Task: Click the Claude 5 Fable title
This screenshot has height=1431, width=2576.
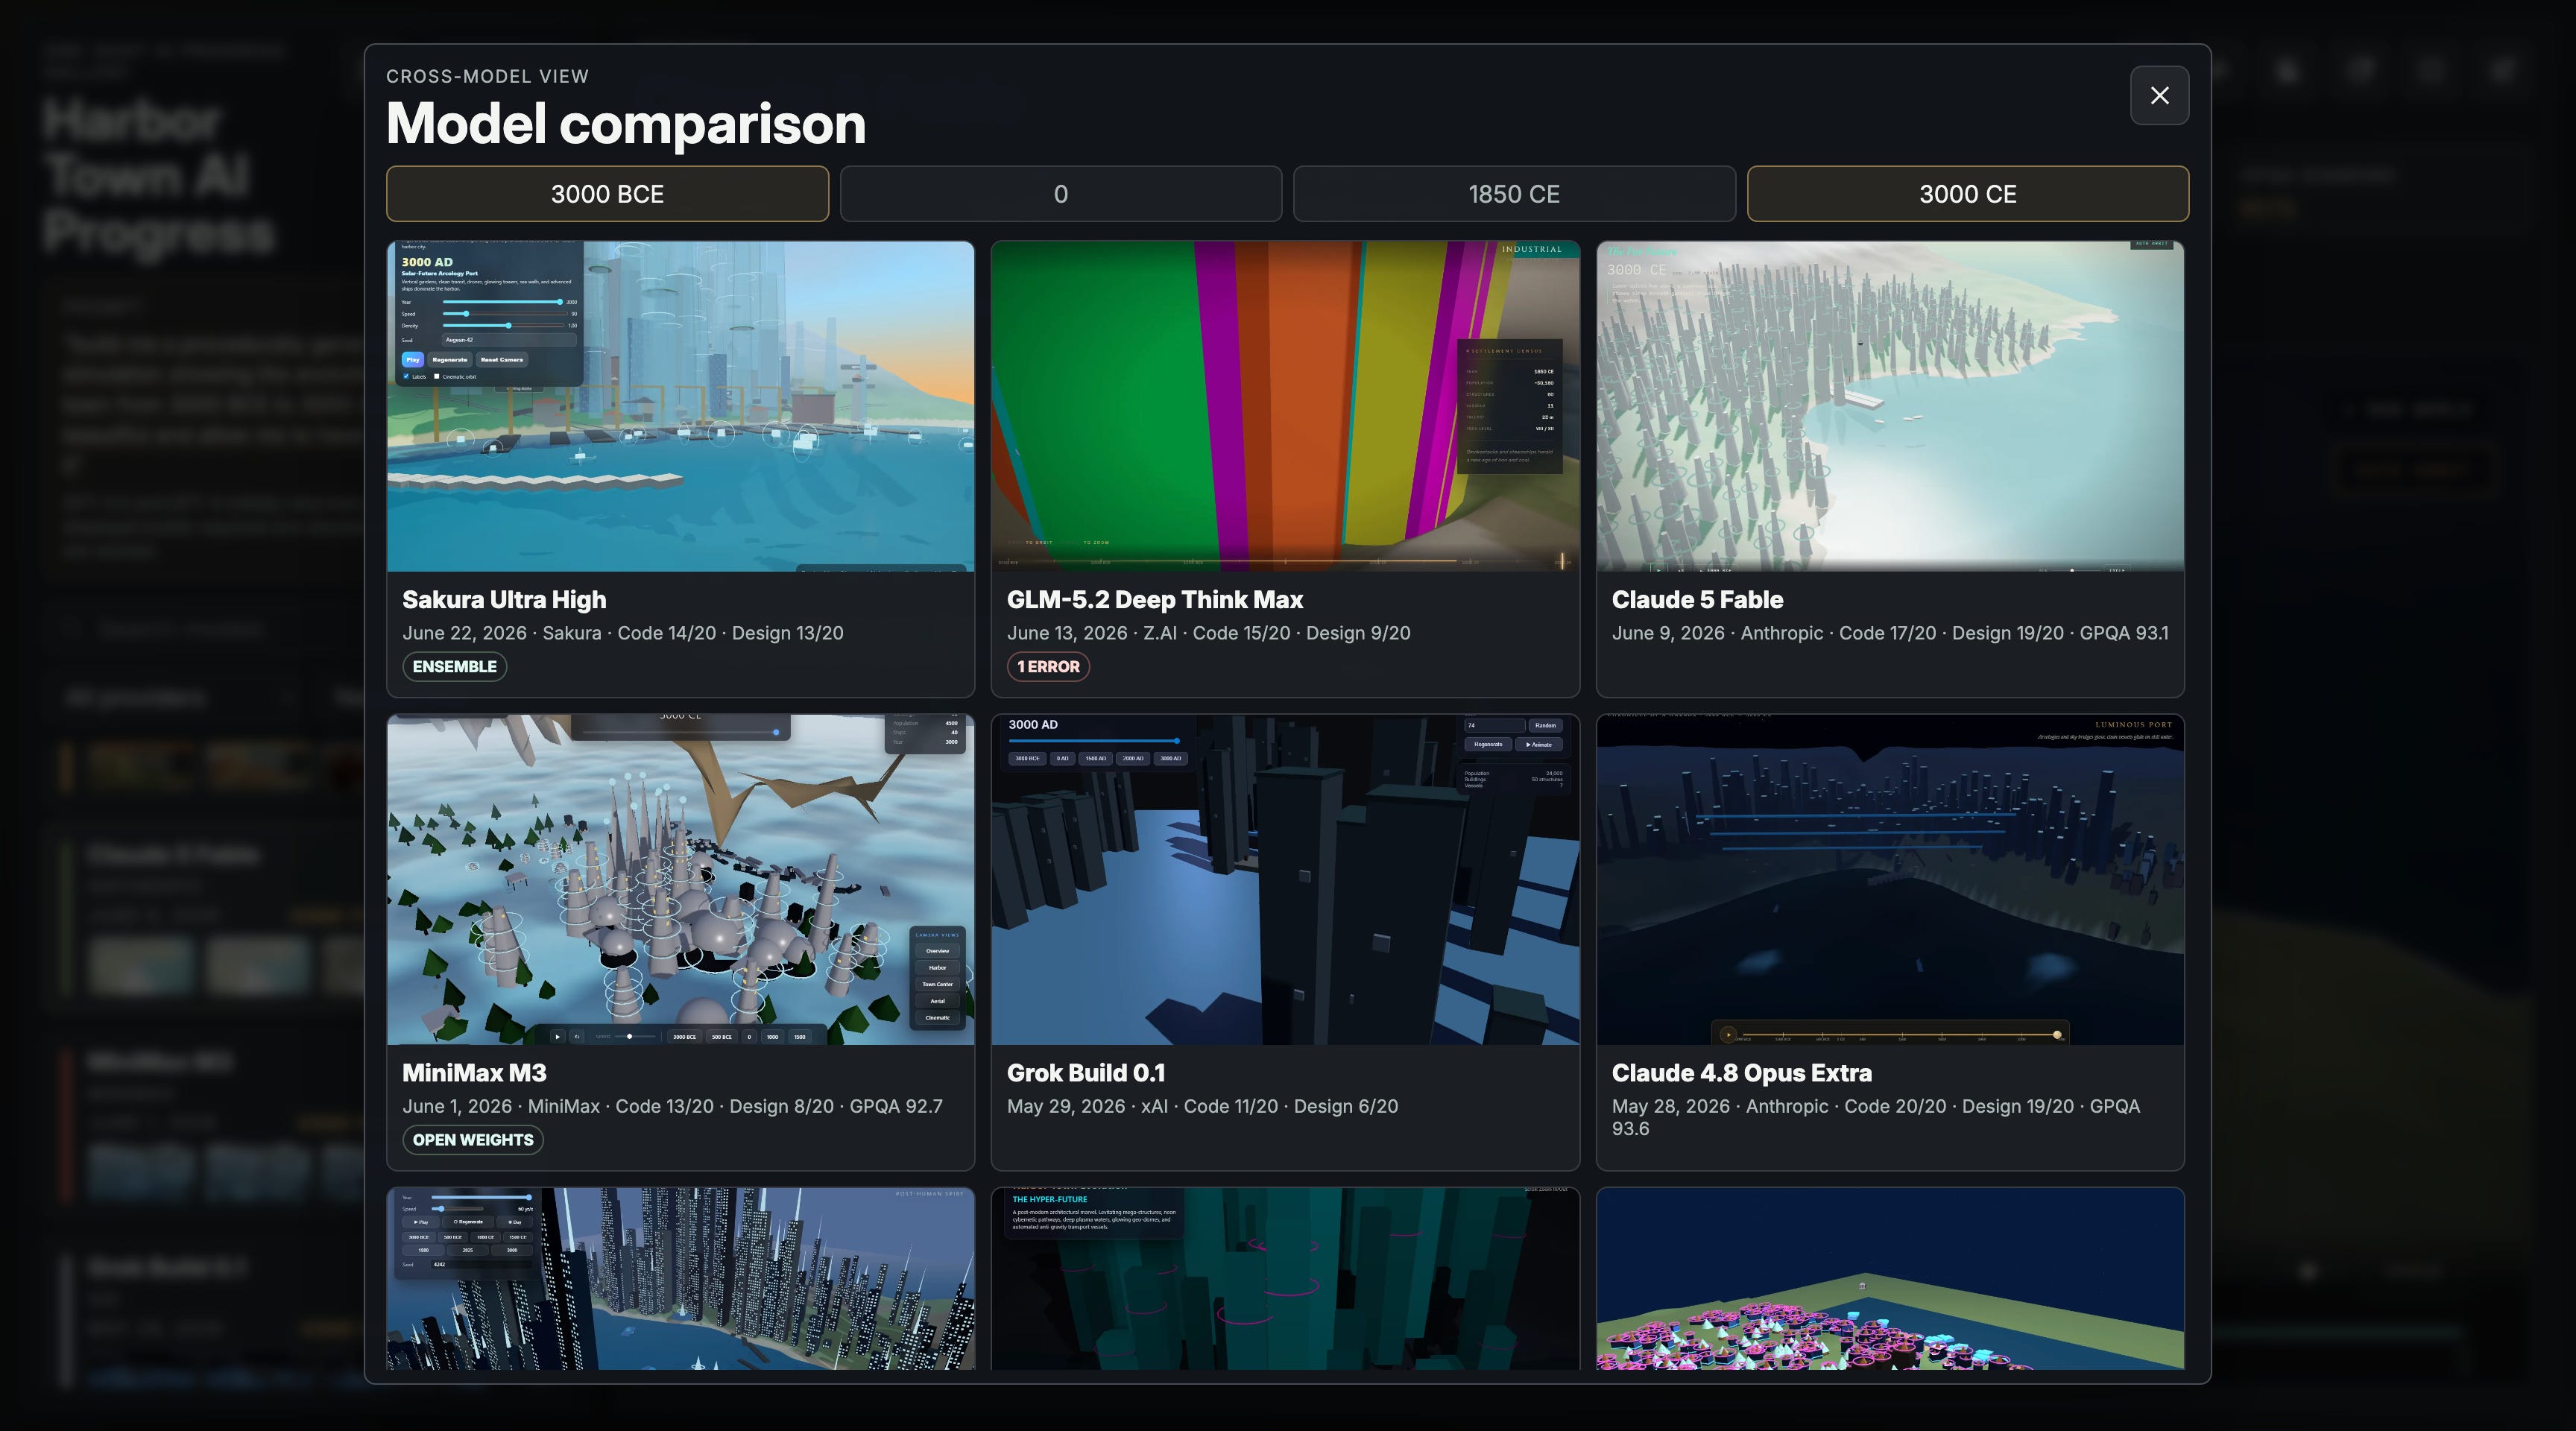Action: (1697, 599)
